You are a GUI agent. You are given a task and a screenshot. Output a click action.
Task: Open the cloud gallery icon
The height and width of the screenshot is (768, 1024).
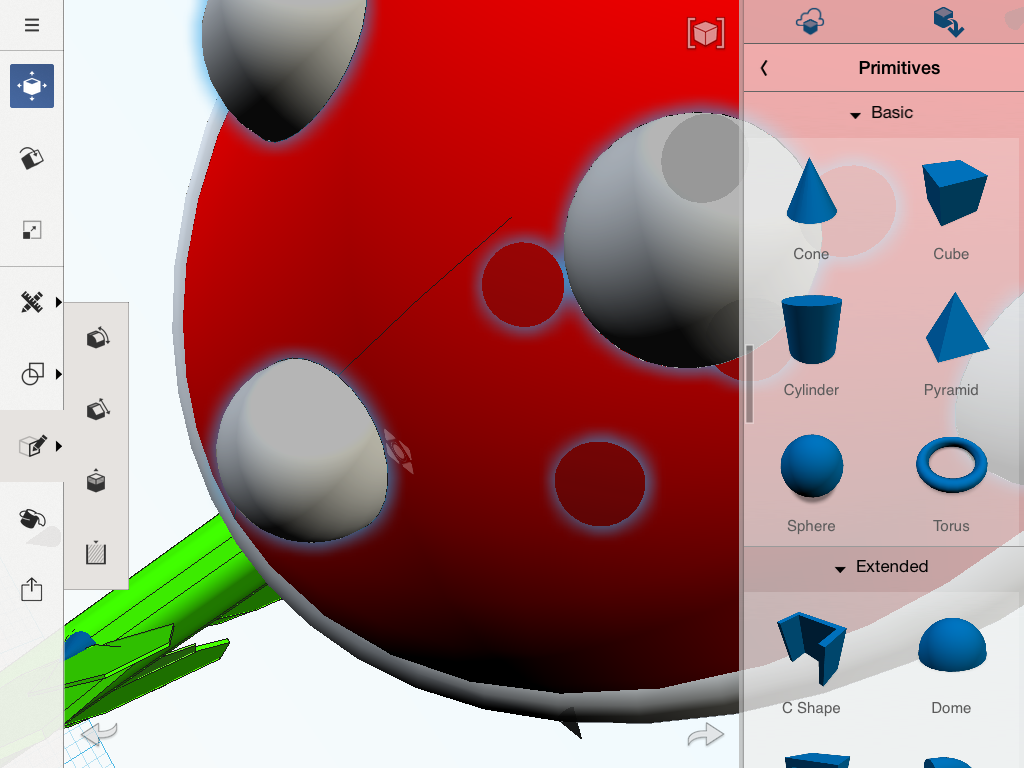coord(810,21)
